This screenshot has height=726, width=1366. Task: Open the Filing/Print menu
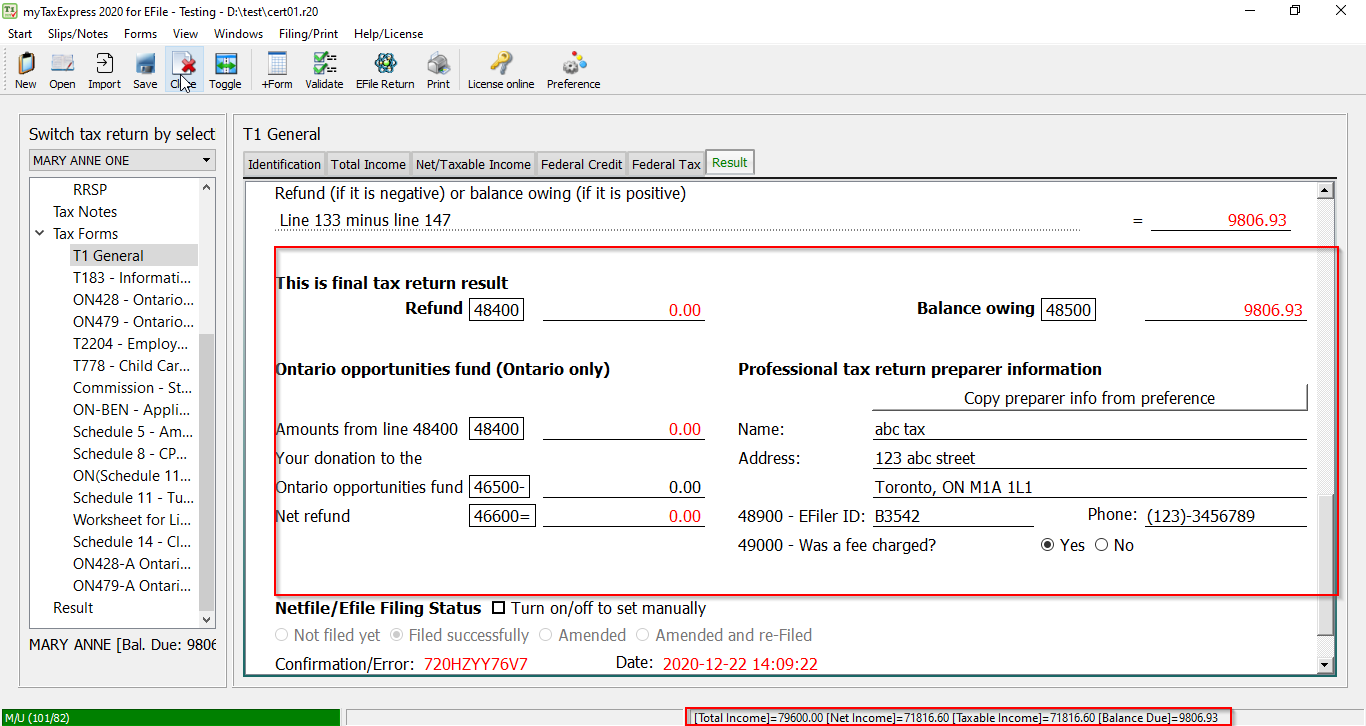click(x=308, y=34)
